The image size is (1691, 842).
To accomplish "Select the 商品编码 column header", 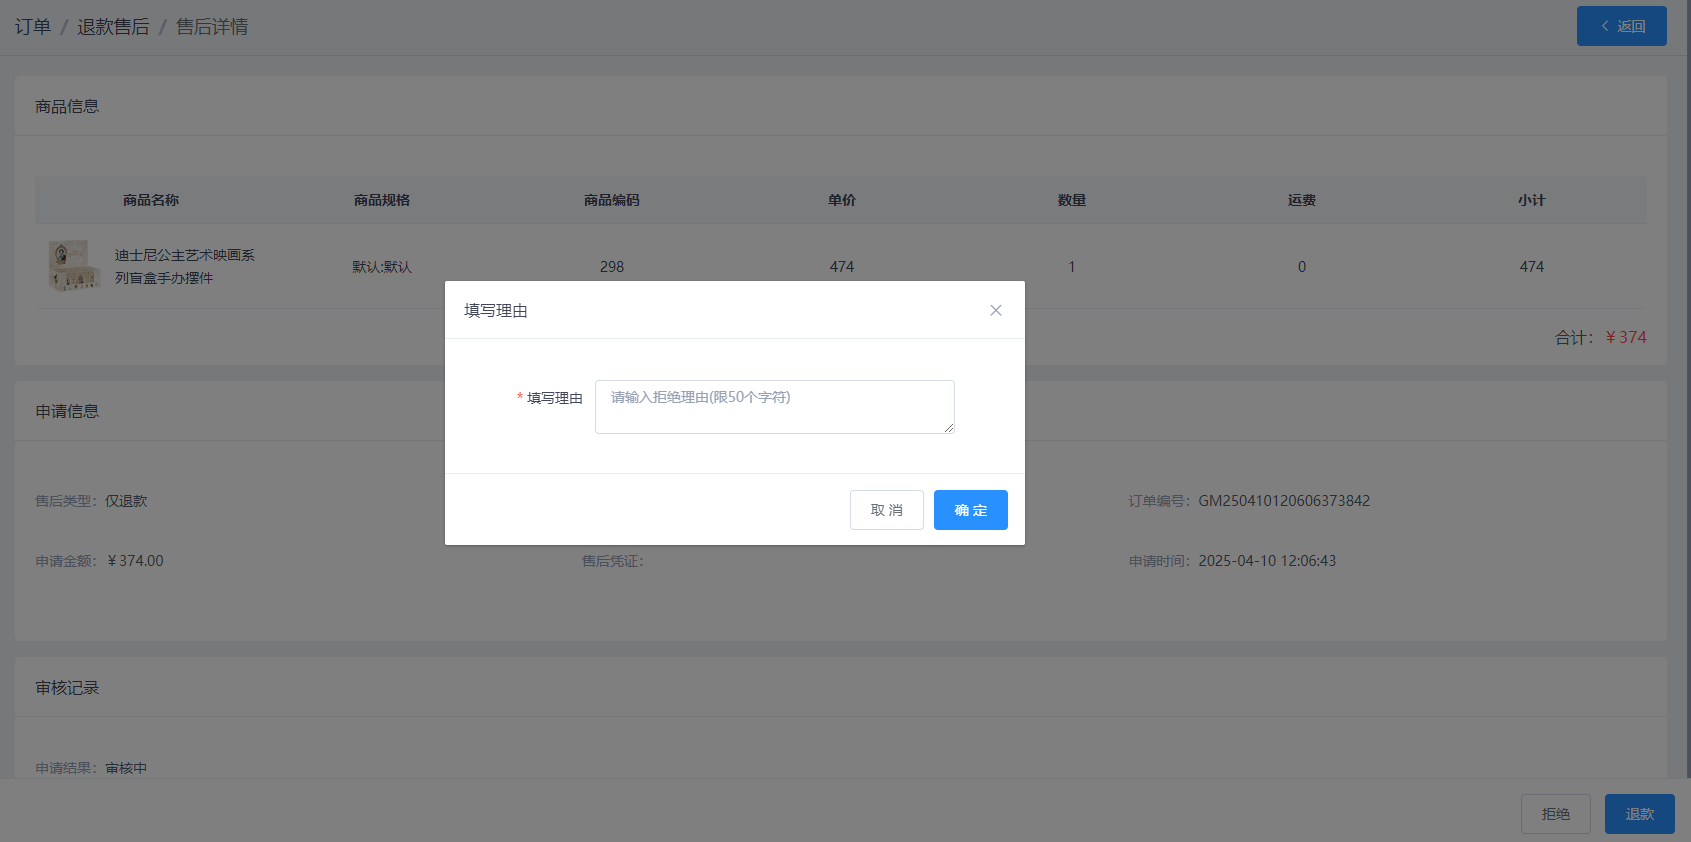I will [611, 200].
